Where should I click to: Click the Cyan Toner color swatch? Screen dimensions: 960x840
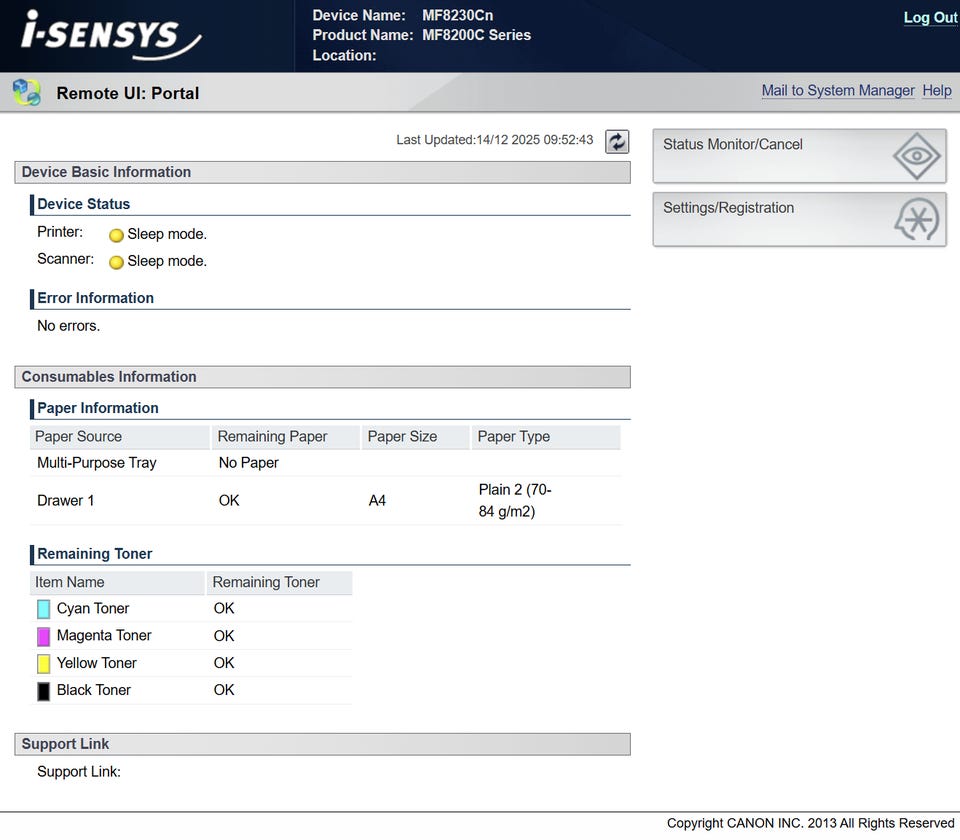pos(43,609)
